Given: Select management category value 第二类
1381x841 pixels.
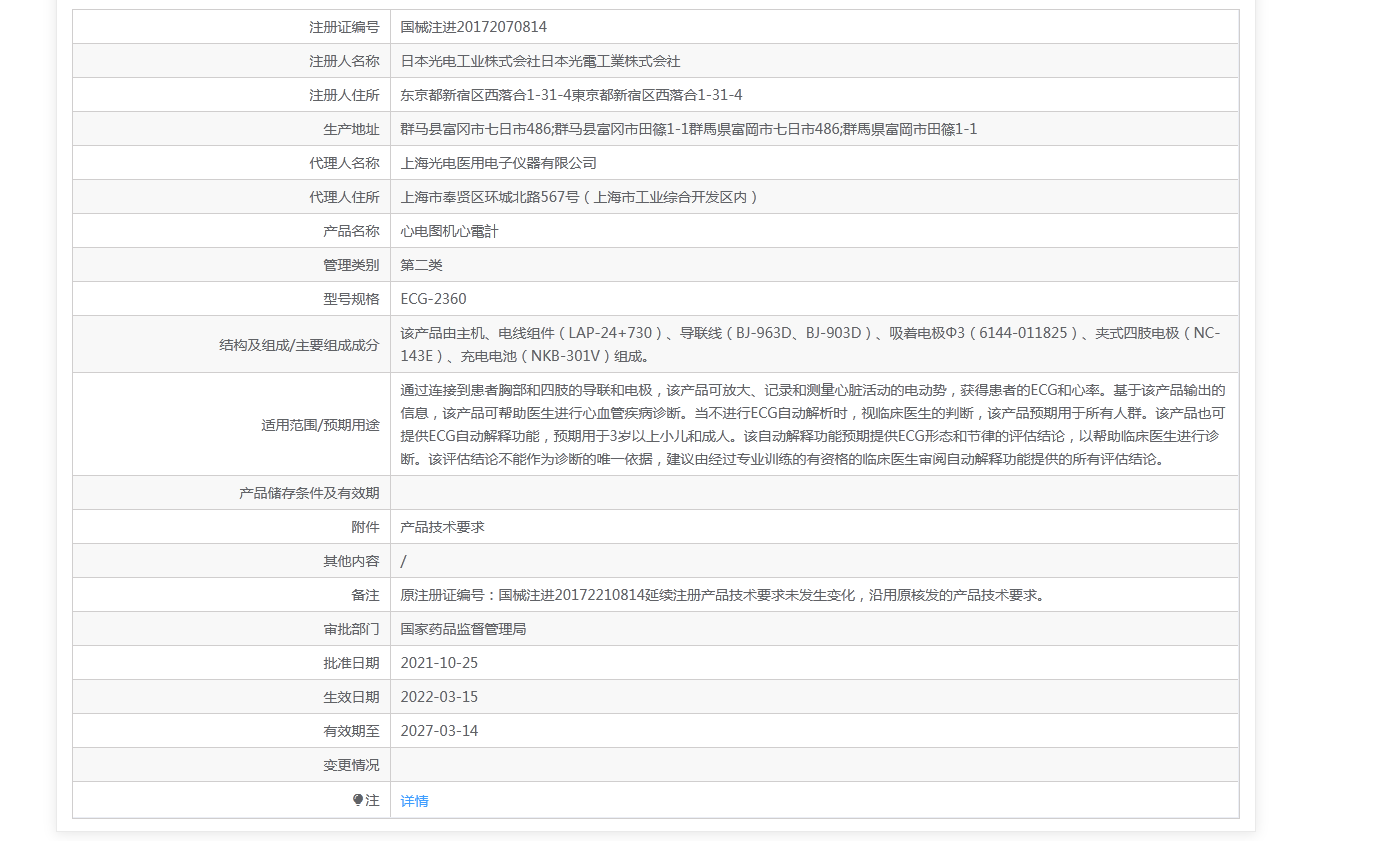Looking at the screenshot, I should pos(421,265).
